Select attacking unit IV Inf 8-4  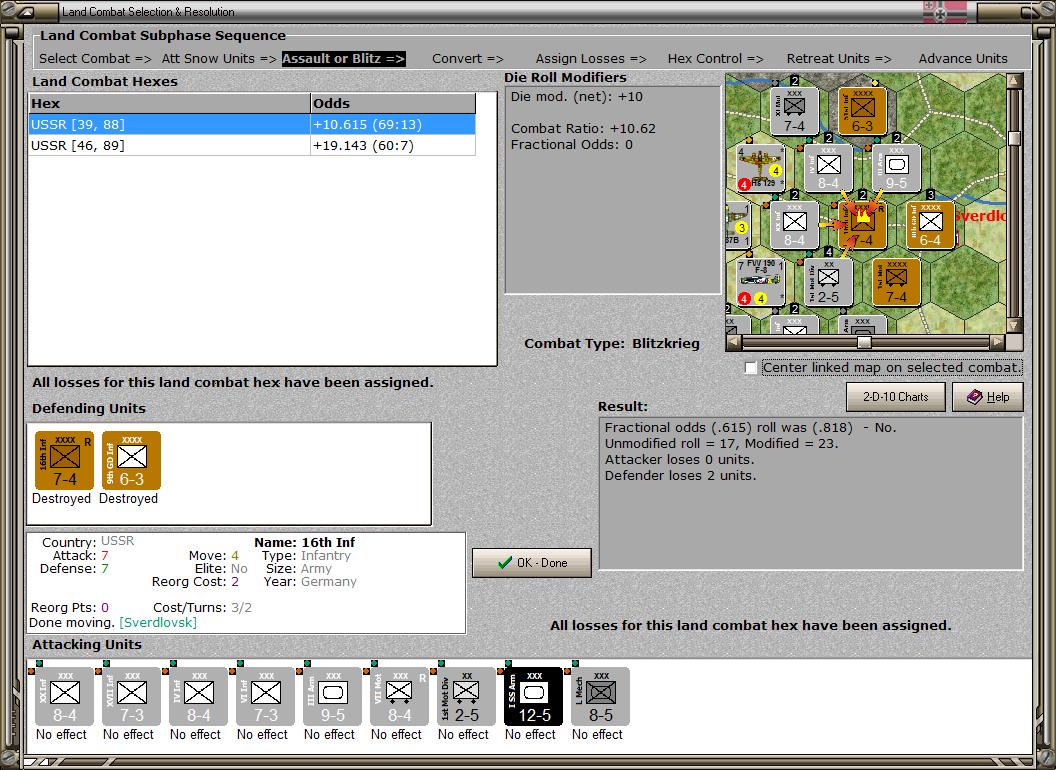click(x=198, y=697)
